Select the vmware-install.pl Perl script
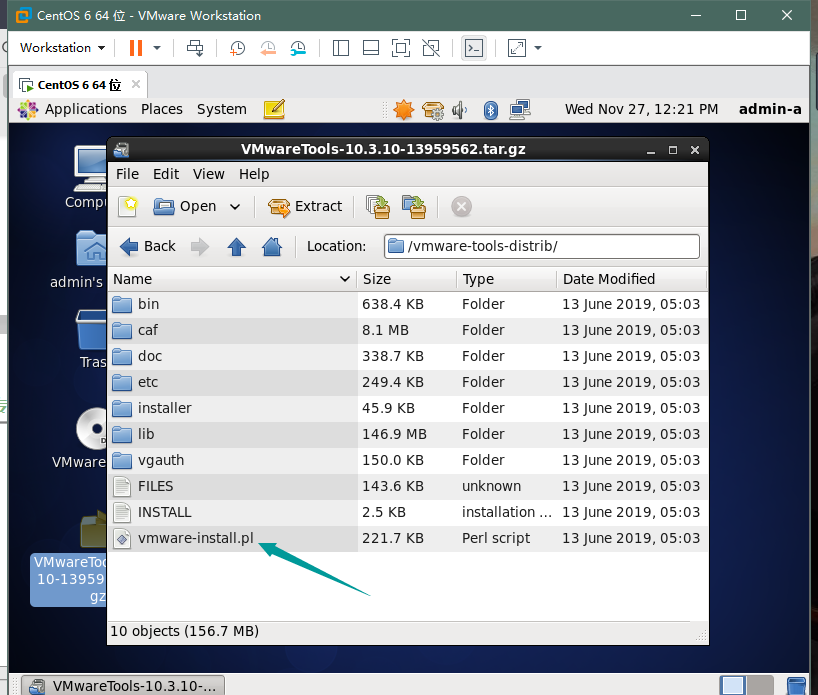818x695 pixels. pos(407,538)
